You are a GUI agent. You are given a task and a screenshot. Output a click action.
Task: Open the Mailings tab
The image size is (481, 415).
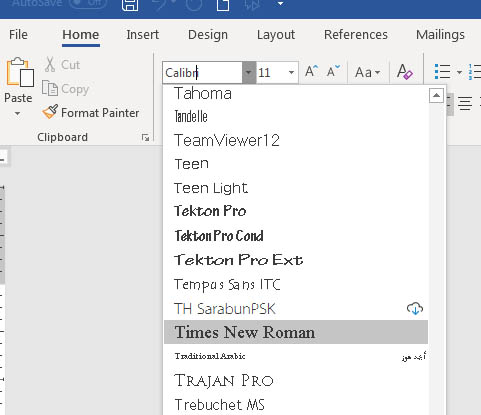[440, 35]
